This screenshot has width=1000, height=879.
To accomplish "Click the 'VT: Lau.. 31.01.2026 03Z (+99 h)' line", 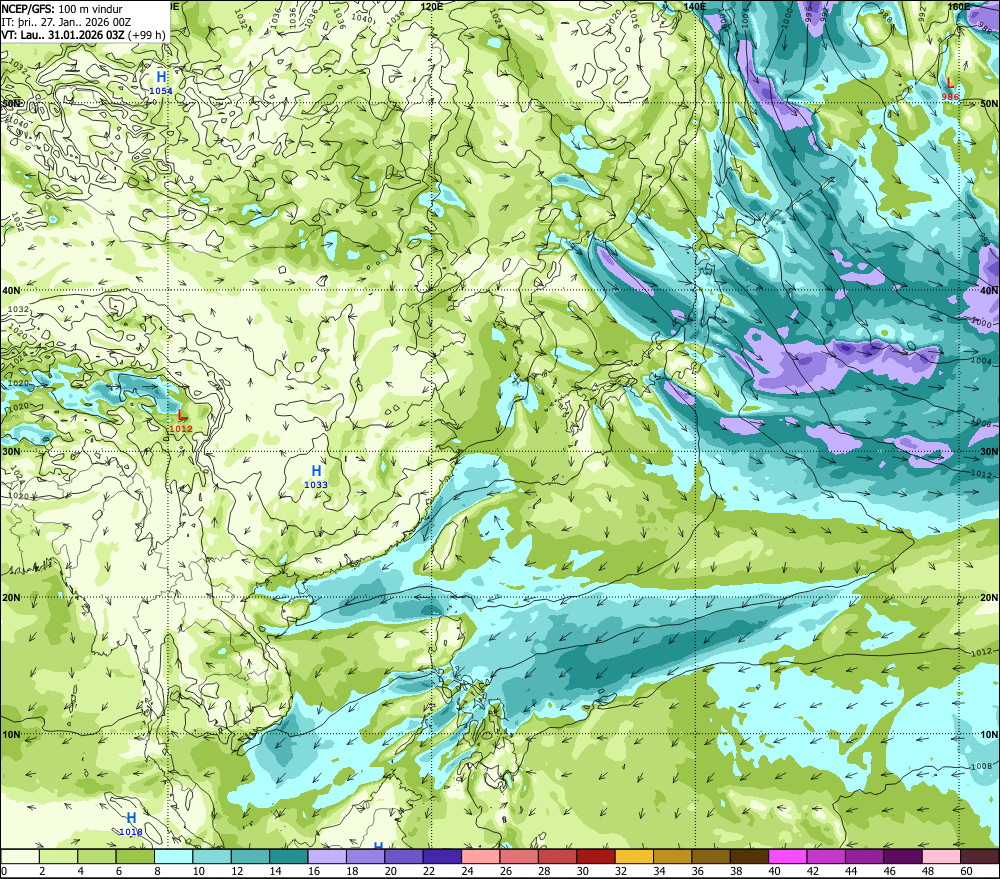I will click(x=83, y=34).
